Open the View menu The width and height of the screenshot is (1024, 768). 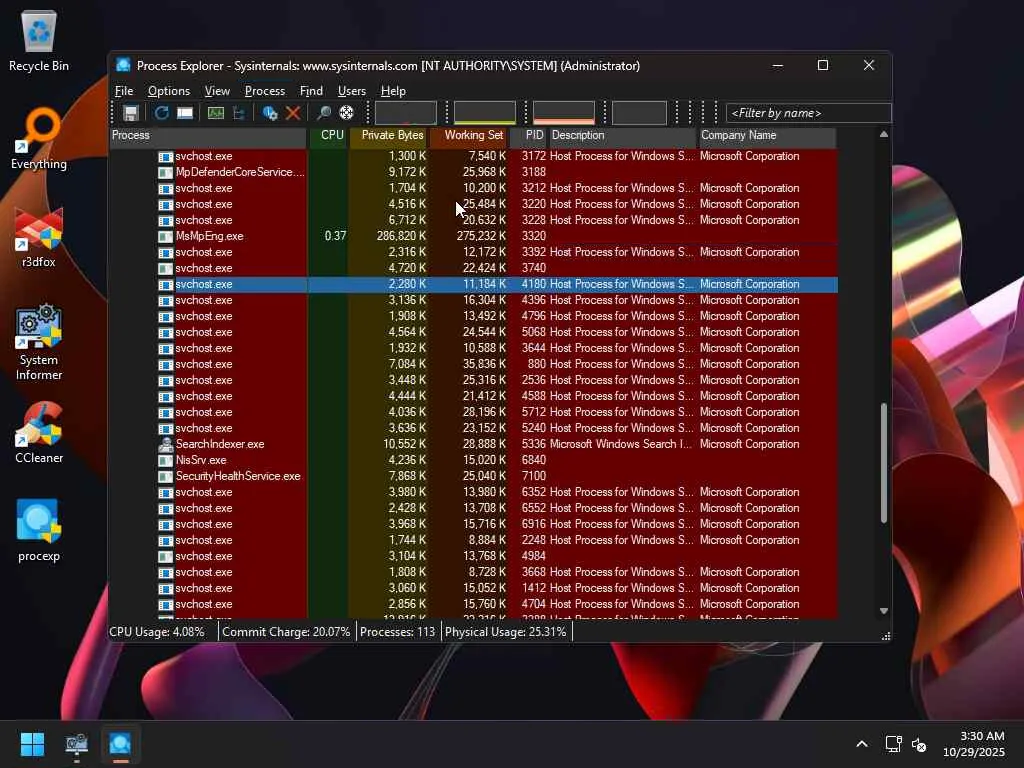click(x=217, y=91)
